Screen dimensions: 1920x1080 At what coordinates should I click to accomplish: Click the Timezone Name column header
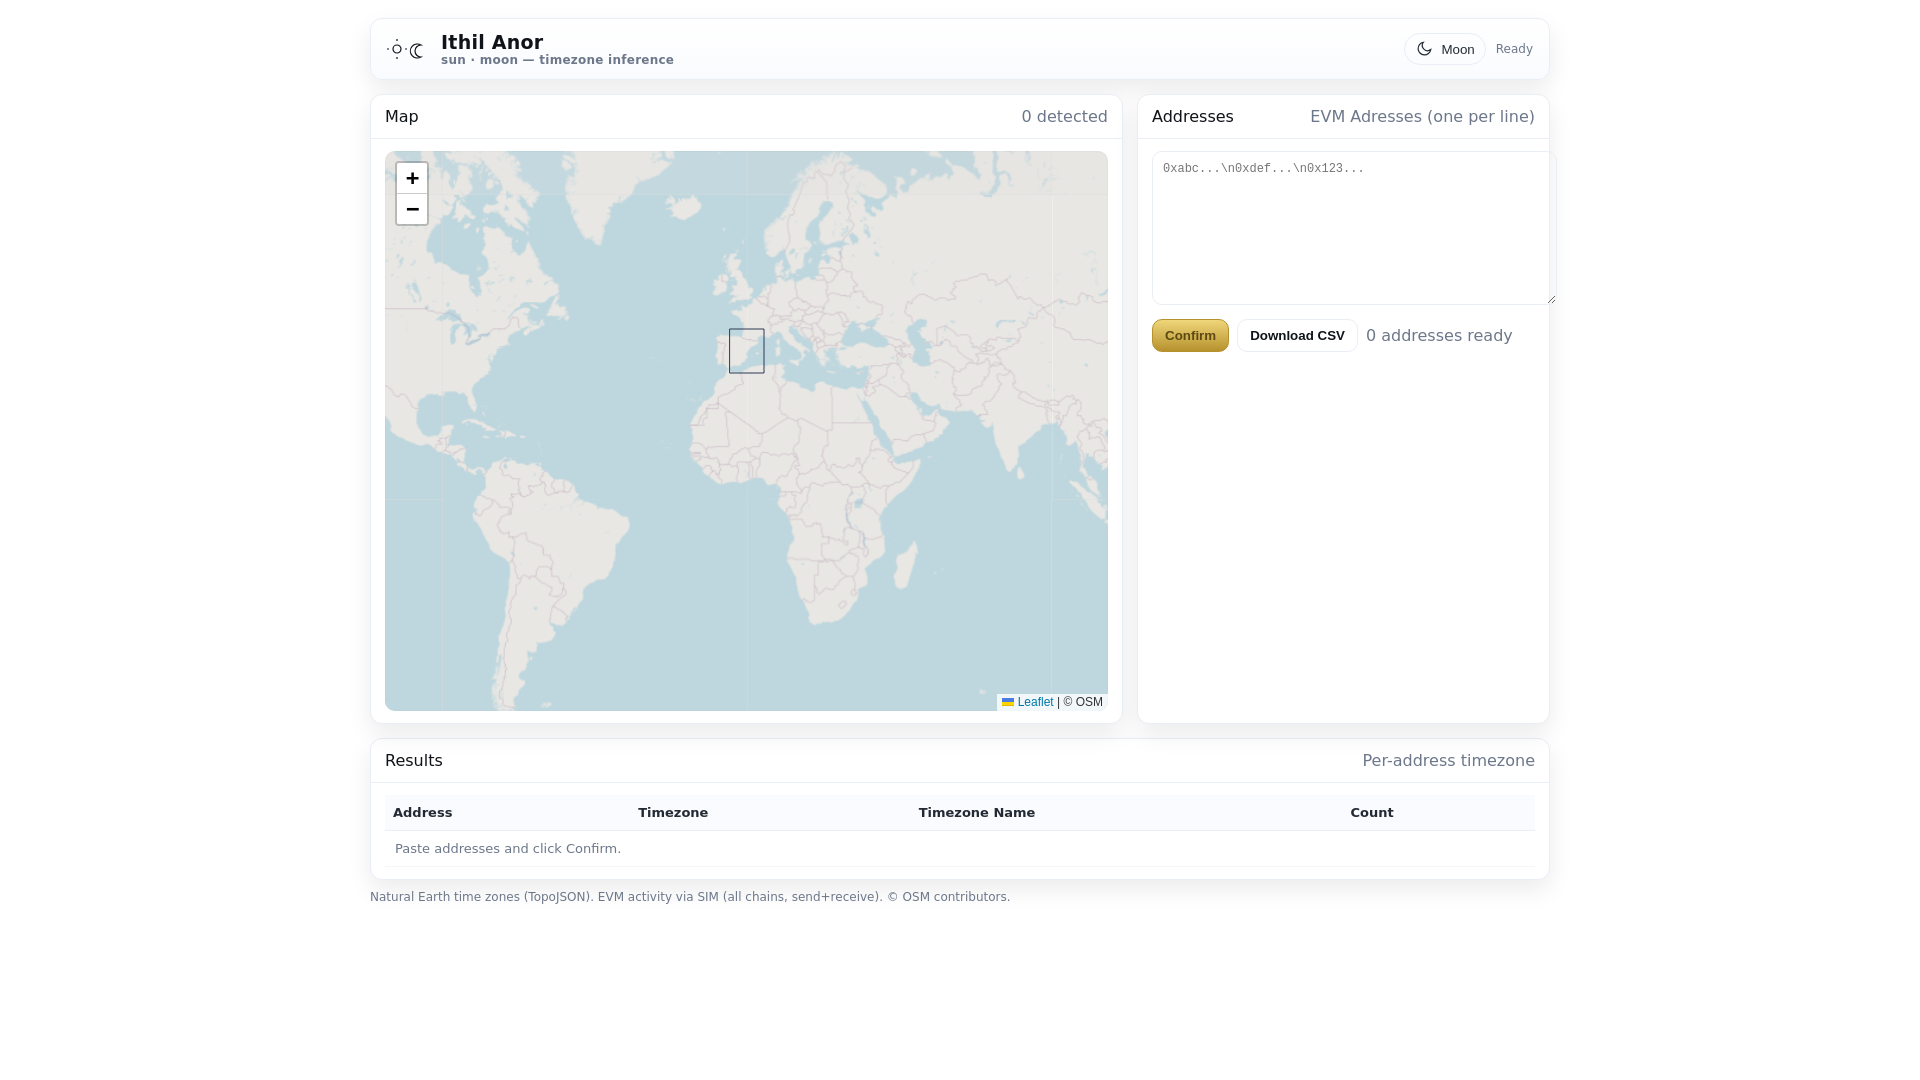point(977,813)
